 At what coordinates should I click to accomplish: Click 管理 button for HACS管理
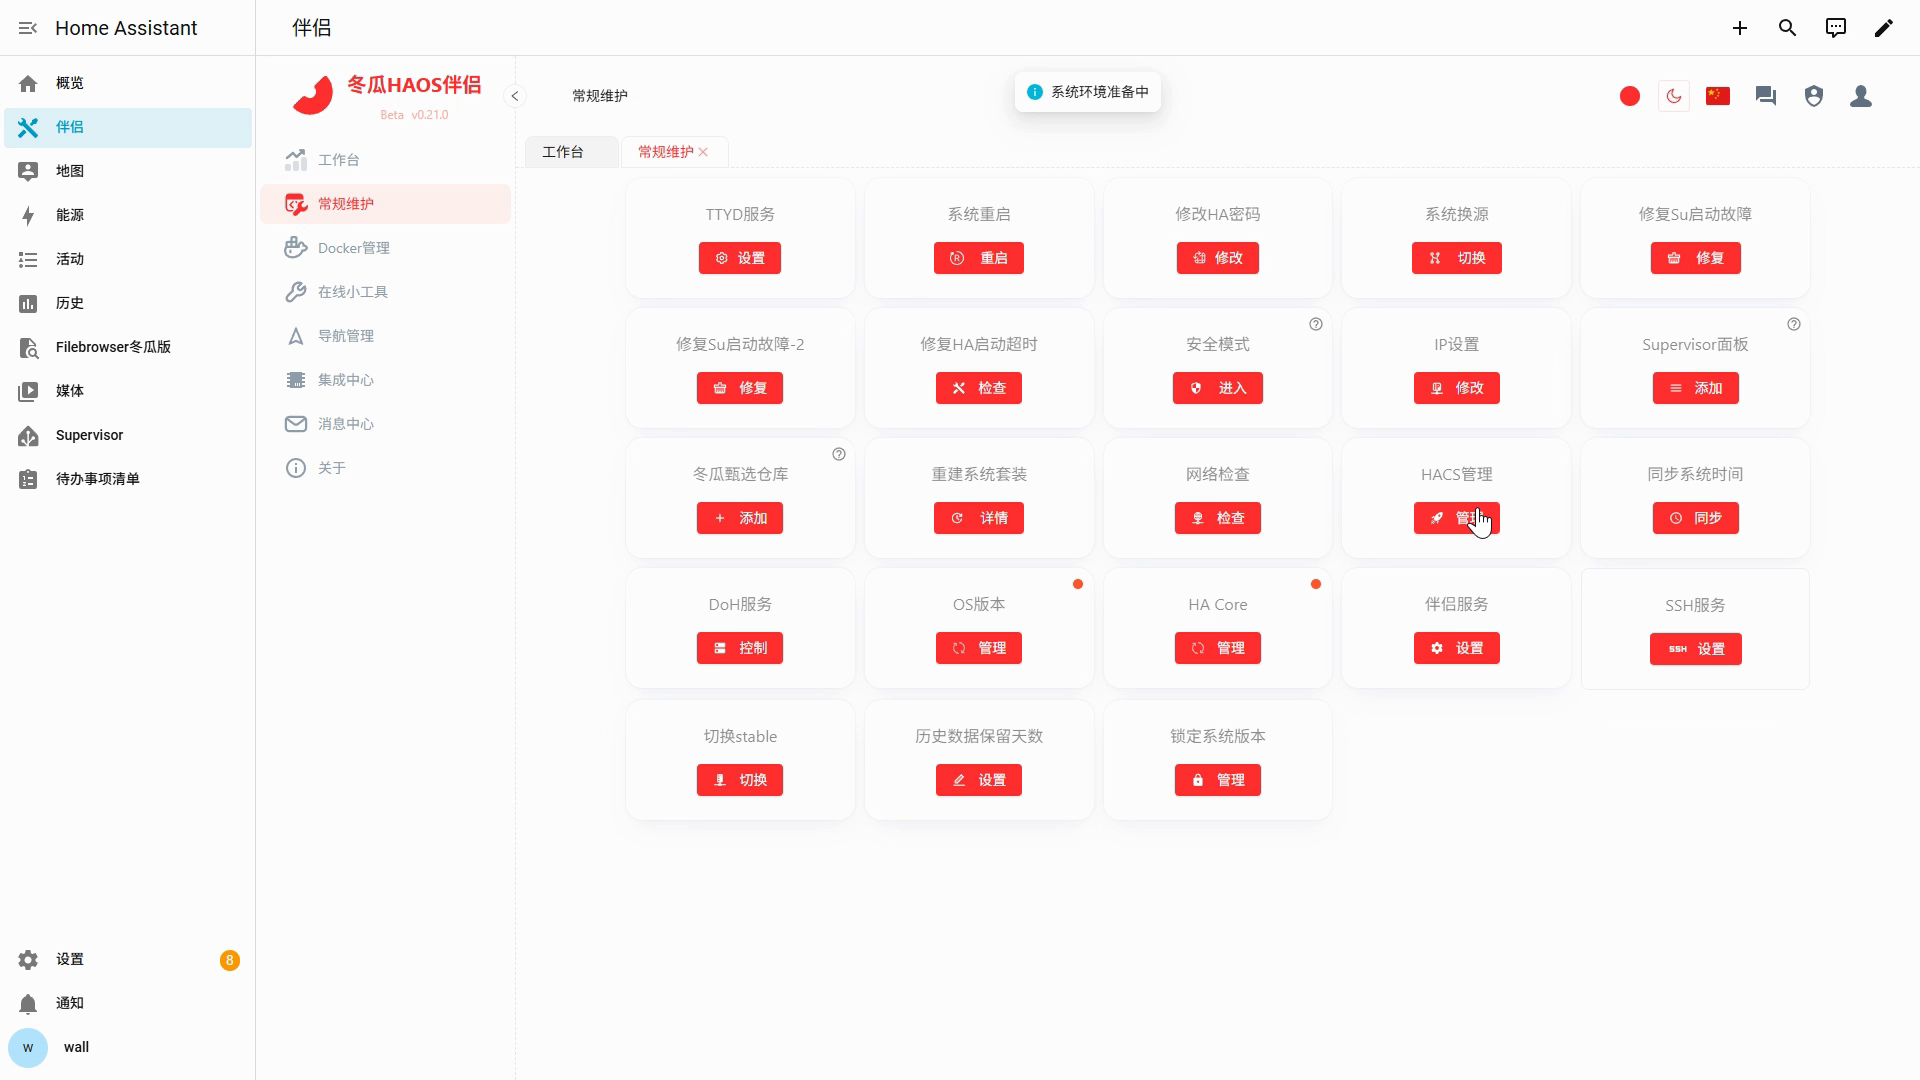(1457, 518)
